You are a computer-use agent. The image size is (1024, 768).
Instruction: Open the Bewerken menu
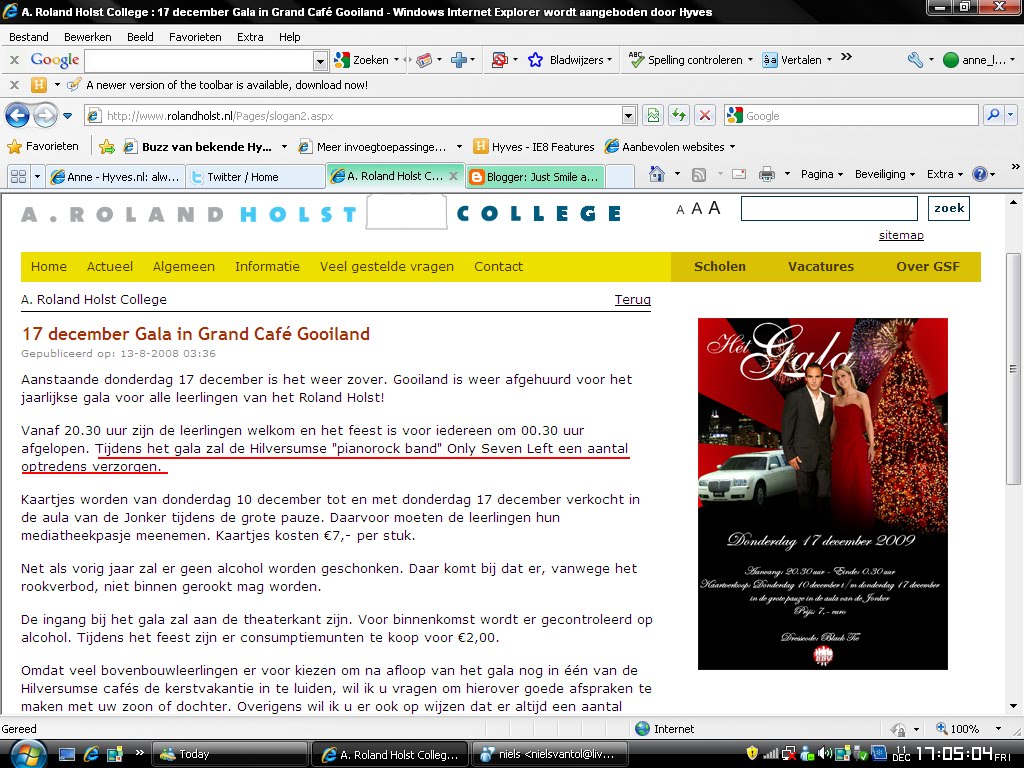point(88,37)
